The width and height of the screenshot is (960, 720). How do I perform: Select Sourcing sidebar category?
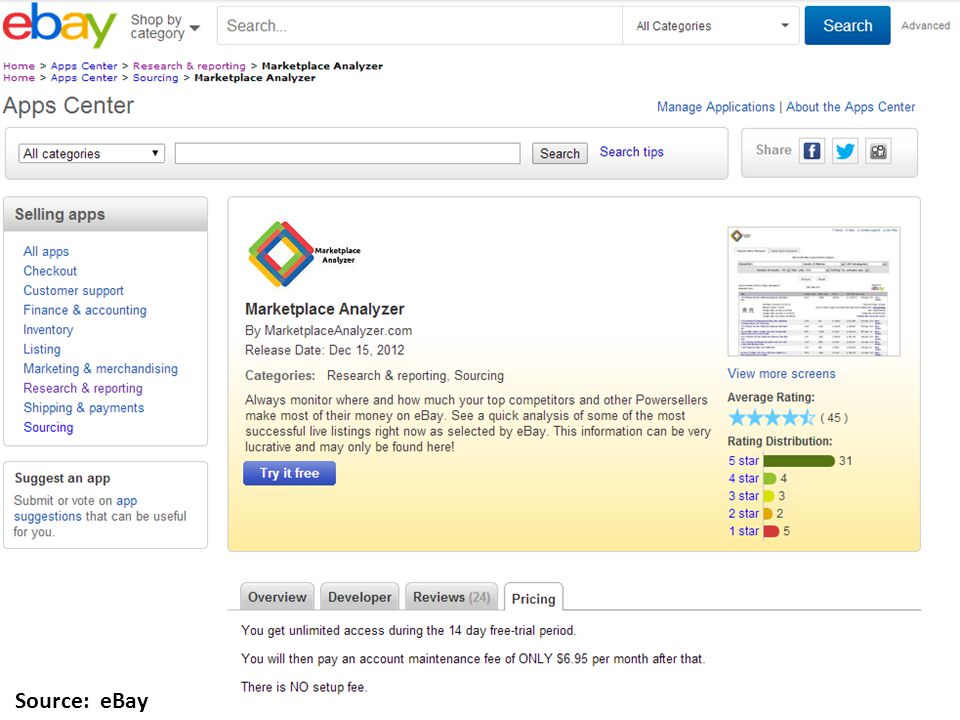tap(48, 427)
